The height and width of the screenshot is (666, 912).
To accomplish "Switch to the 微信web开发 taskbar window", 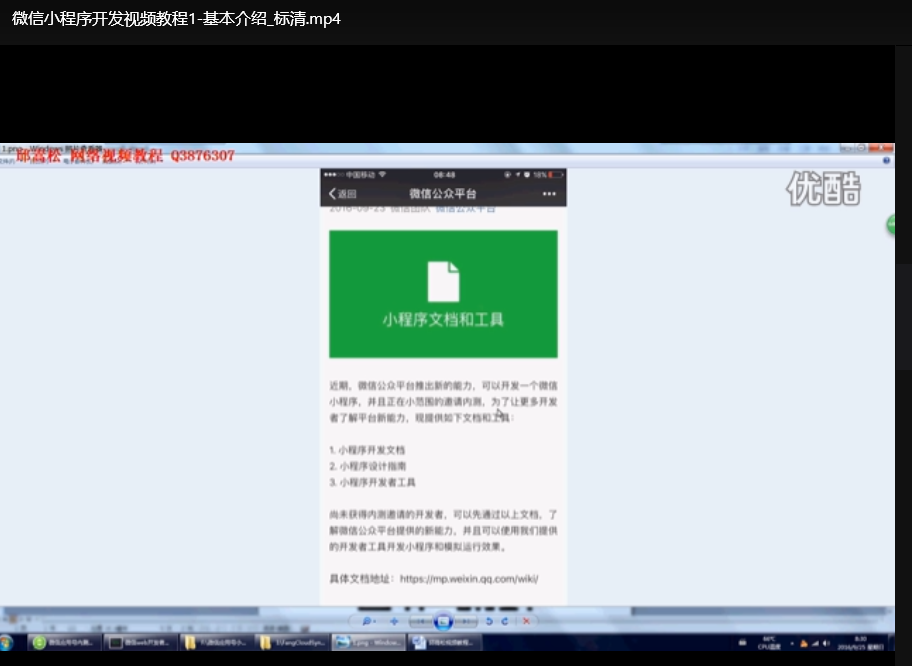I will tap(141, 643).
